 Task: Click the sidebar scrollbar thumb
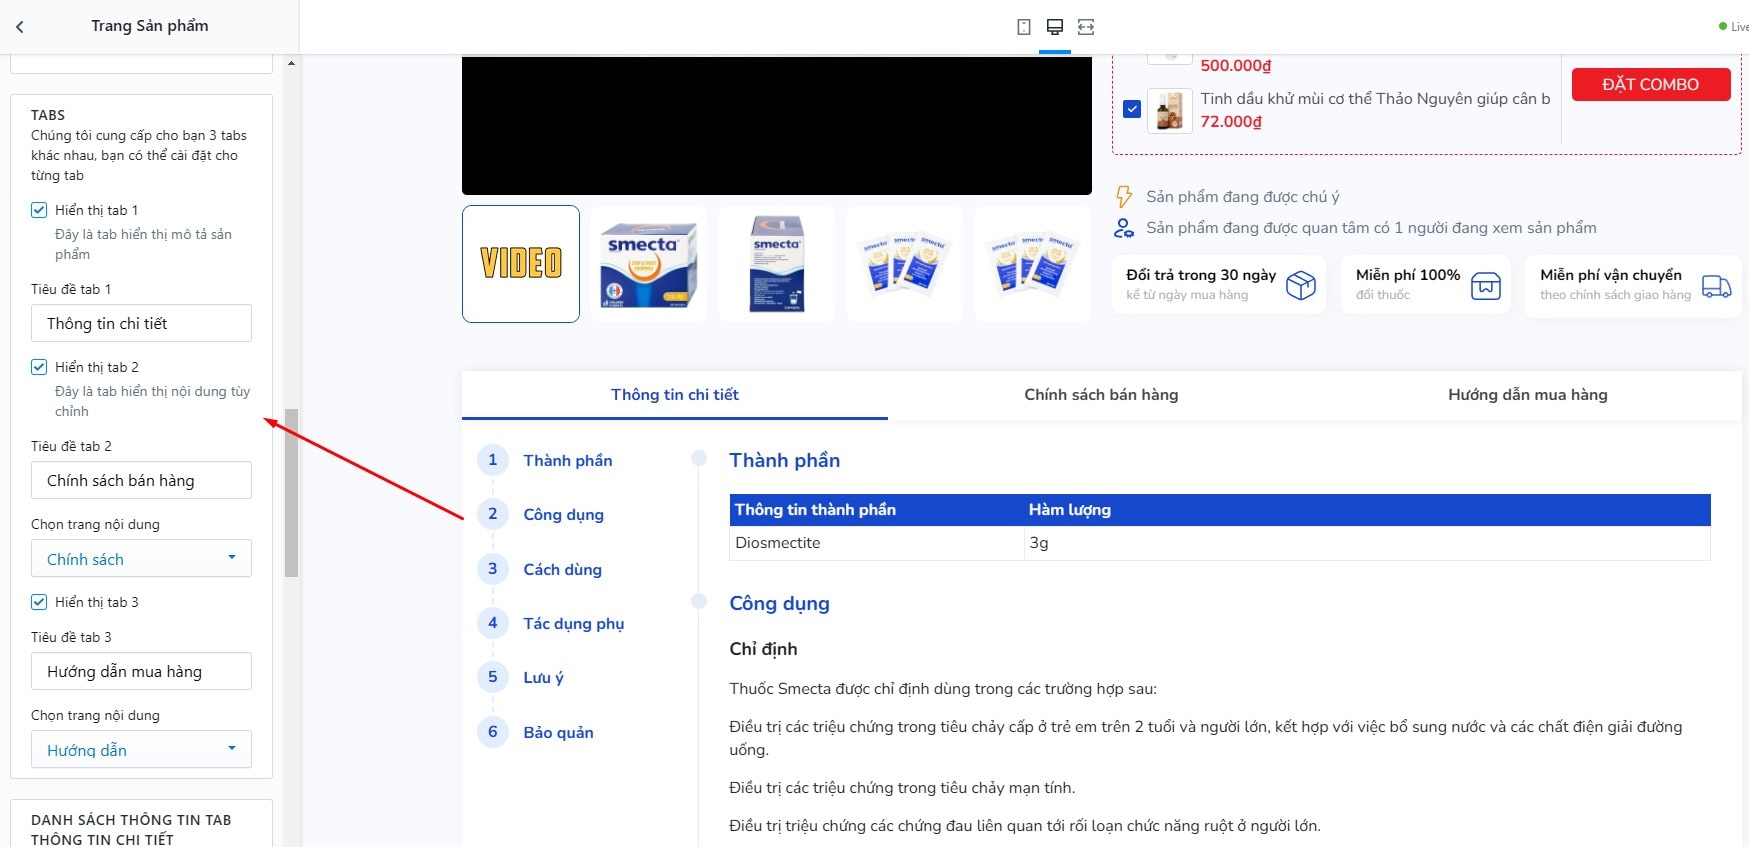[x=291, y=493]
